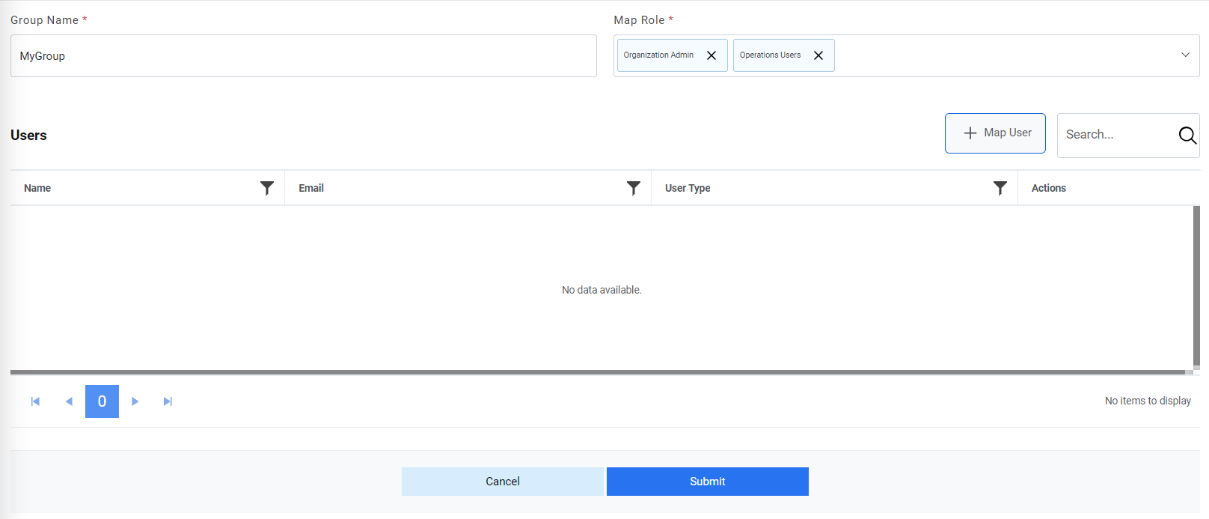Image resolution: width=1209 pixels, height=519 pixels.
Task: Select page number 0 in pager
Action: click(x=102, y=402)
